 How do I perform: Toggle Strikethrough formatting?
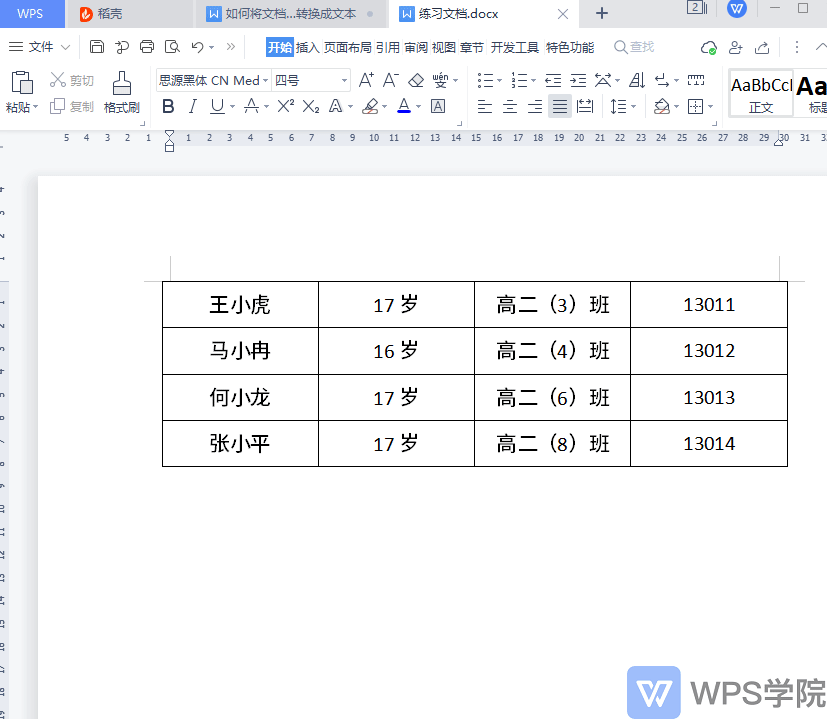pos(251,107)
